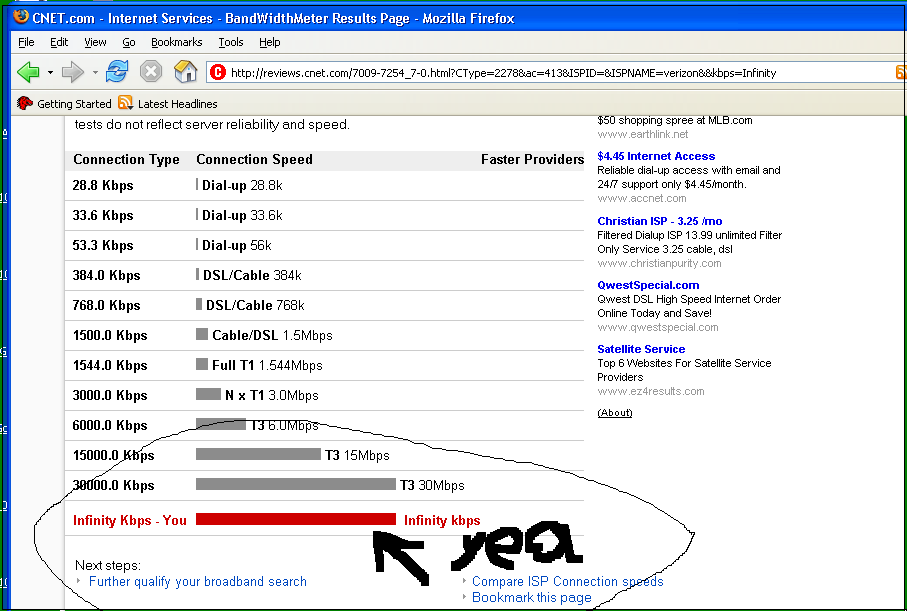
Task: Open the Latest Headlines feed bookmark
Action: pyautogui.click(x=168, y=104)
